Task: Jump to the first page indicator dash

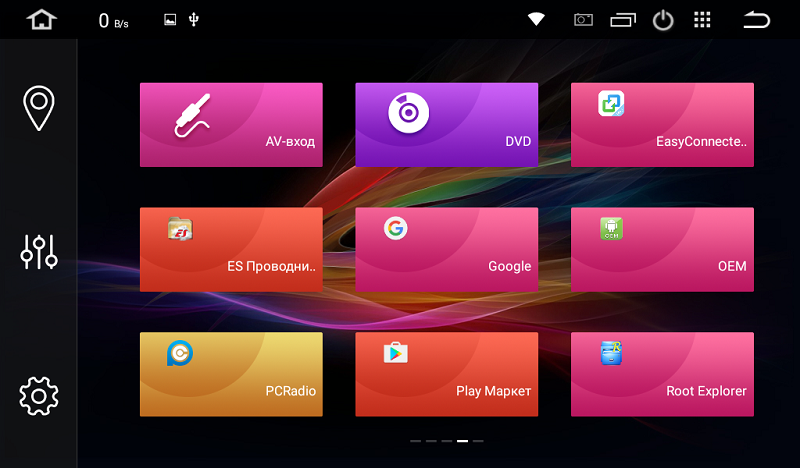Action: (x=415, y=441)
